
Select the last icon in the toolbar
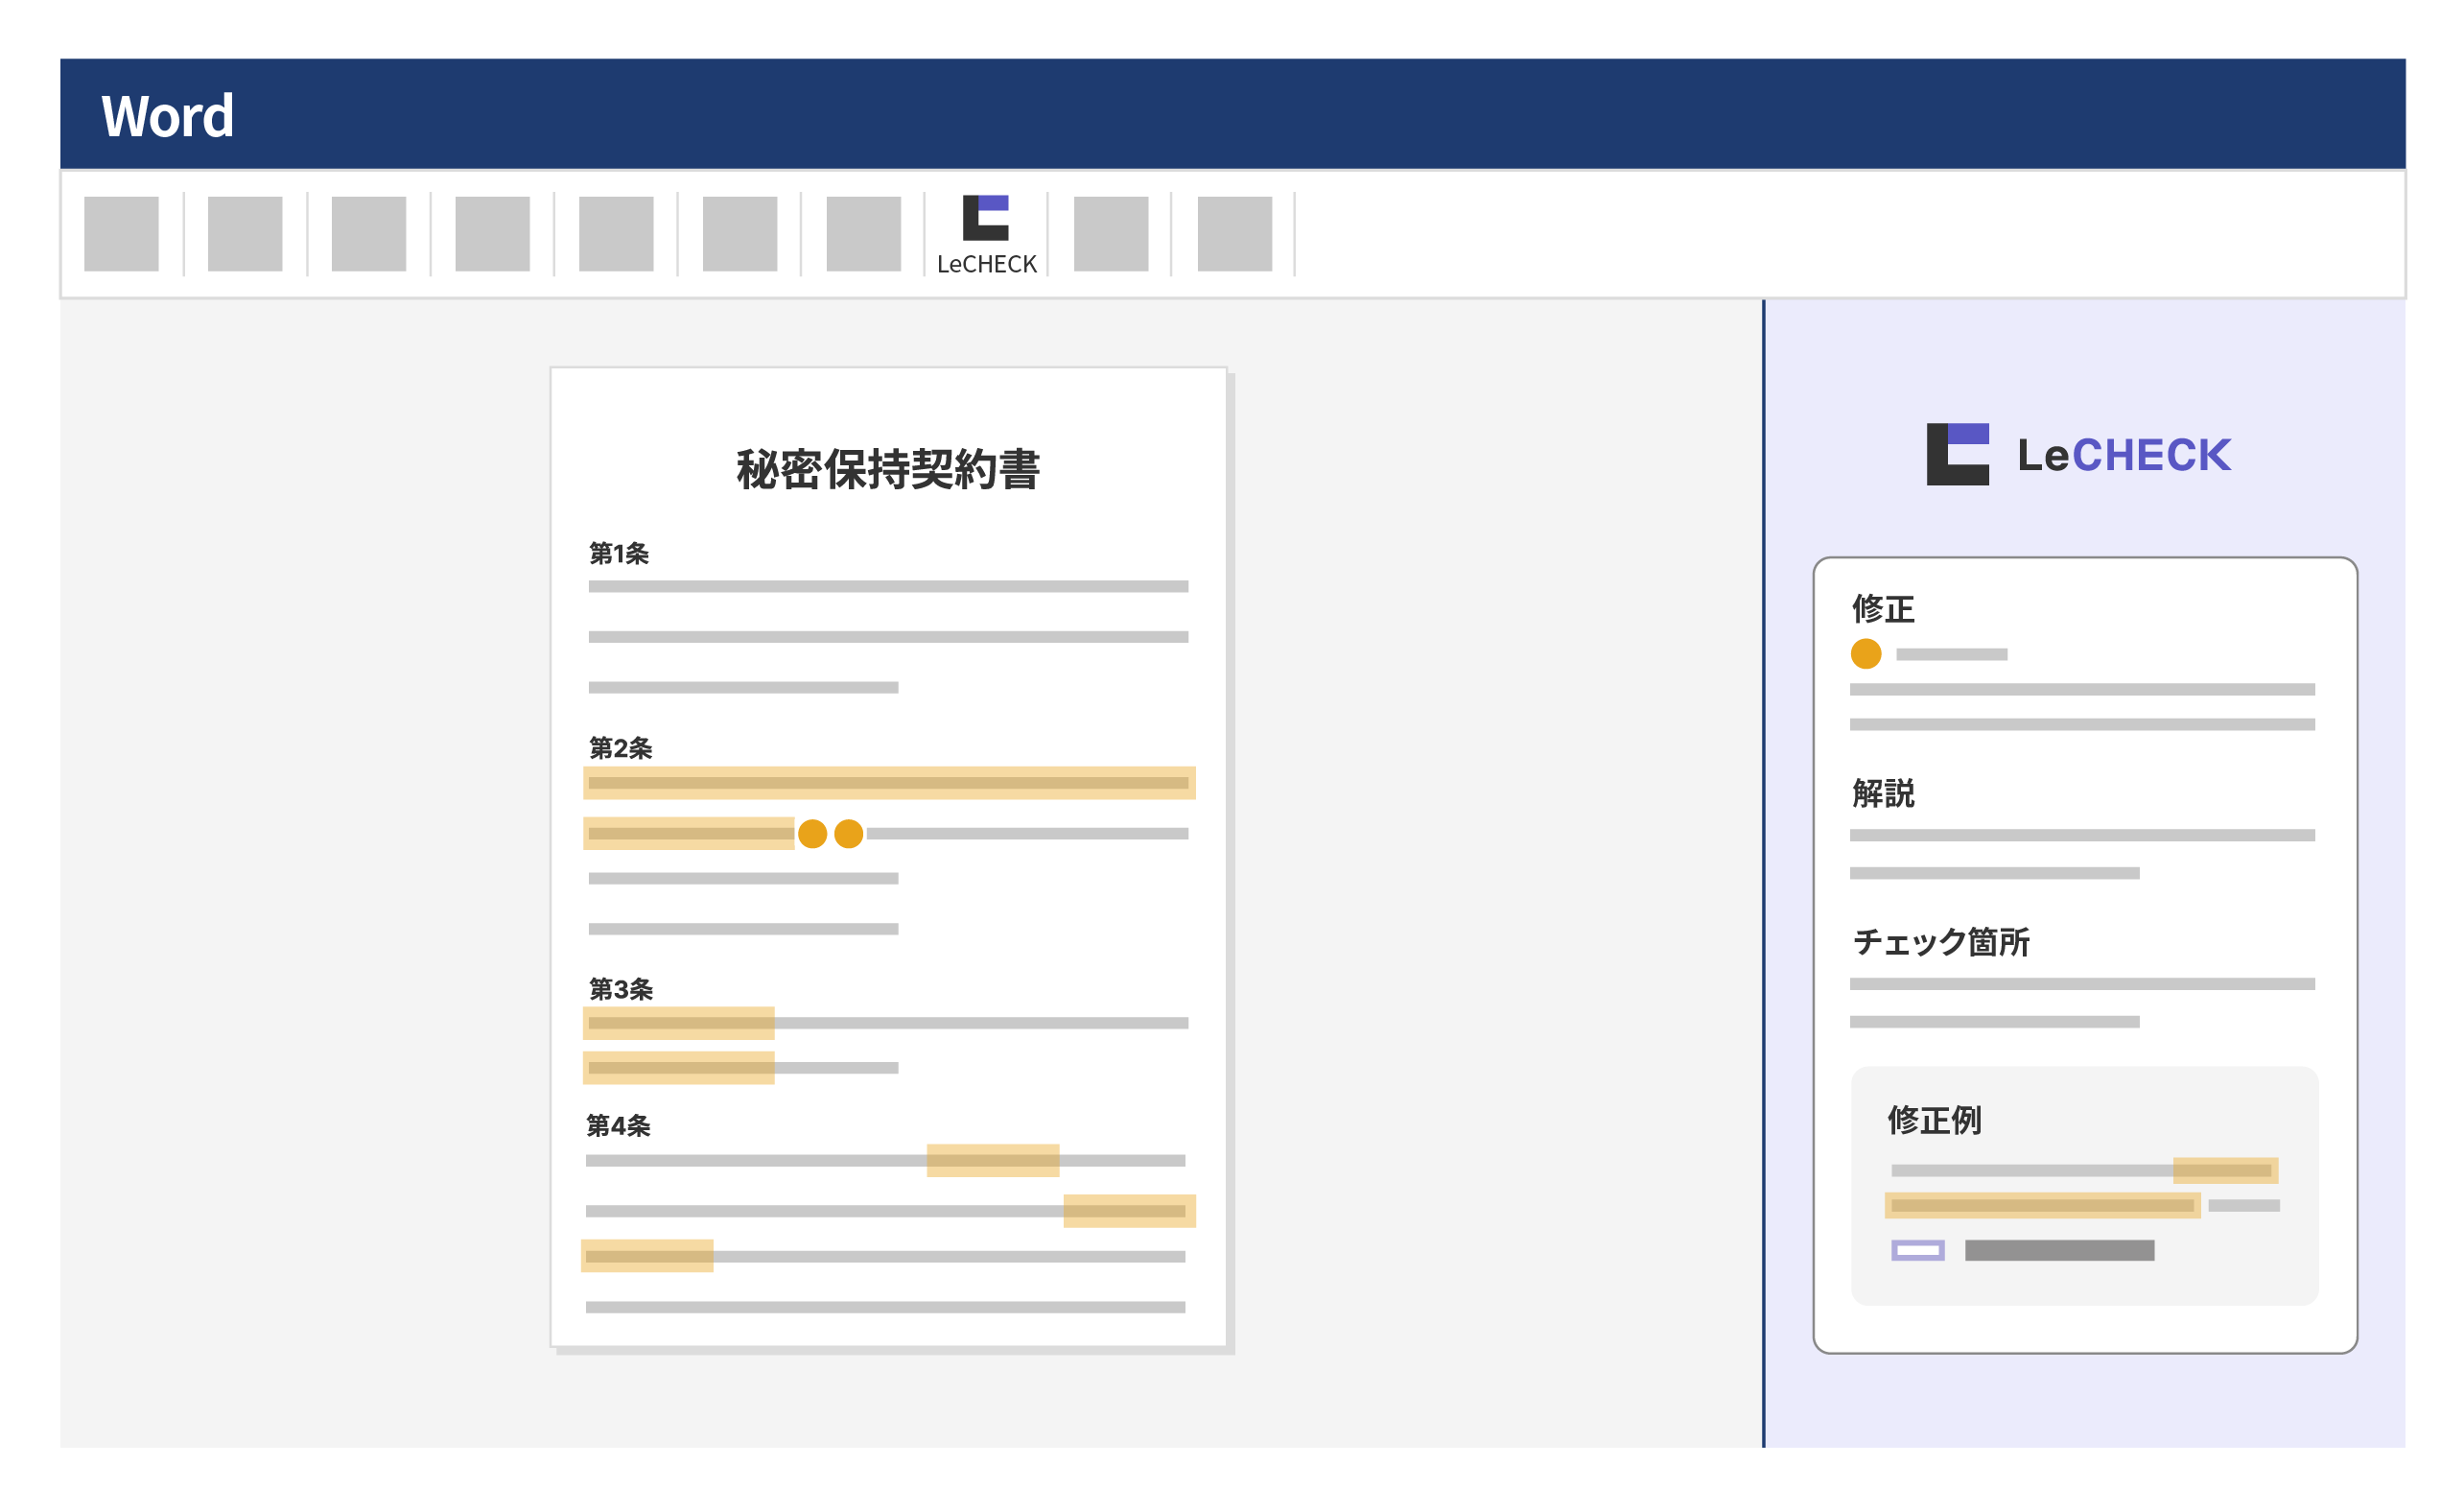[1236, 232]
